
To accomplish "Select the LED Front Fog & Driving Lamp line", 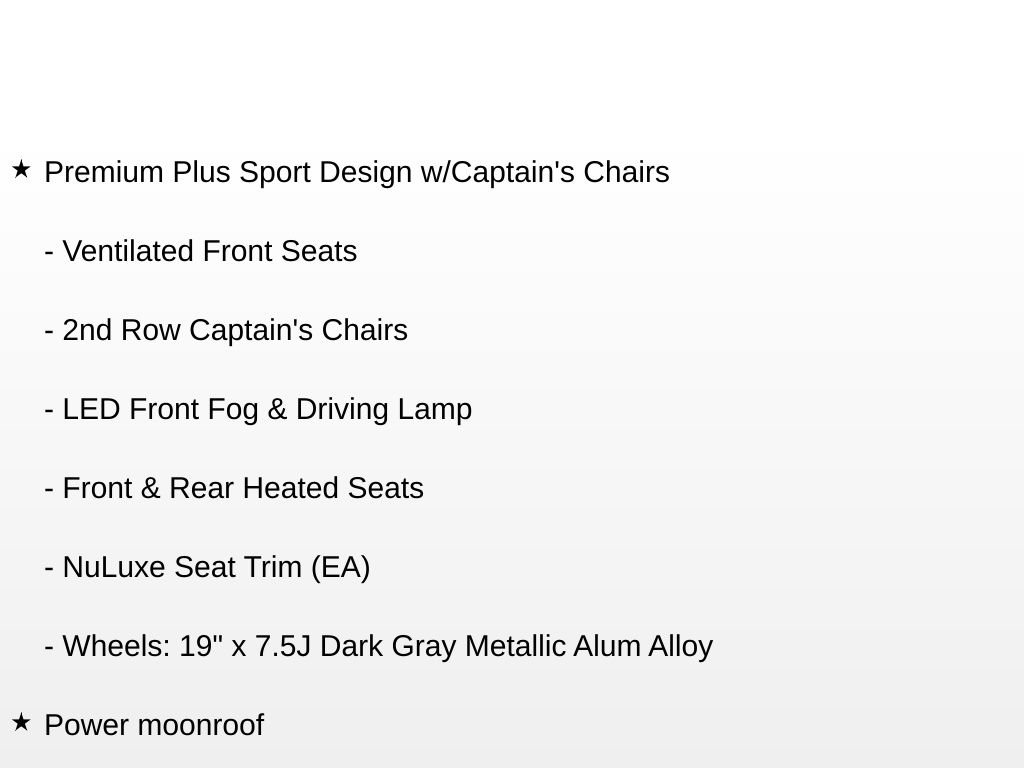I will [267, 409].
